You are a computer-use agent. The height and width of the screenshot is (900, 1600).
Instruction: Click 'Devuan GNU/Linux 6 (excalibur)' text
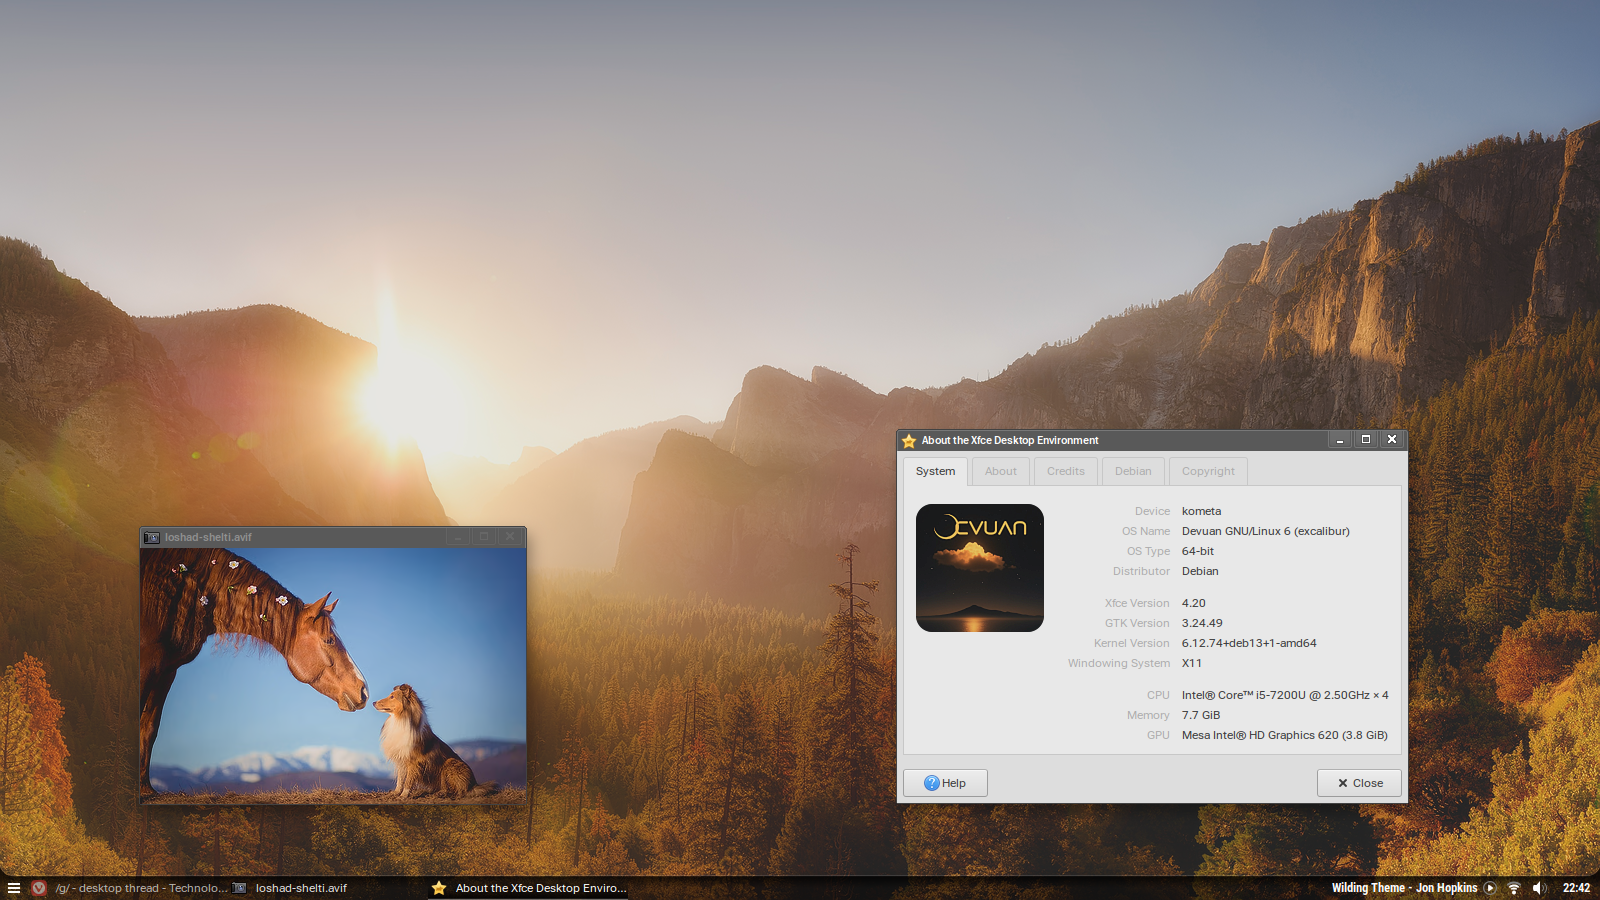coord(1265,531)
